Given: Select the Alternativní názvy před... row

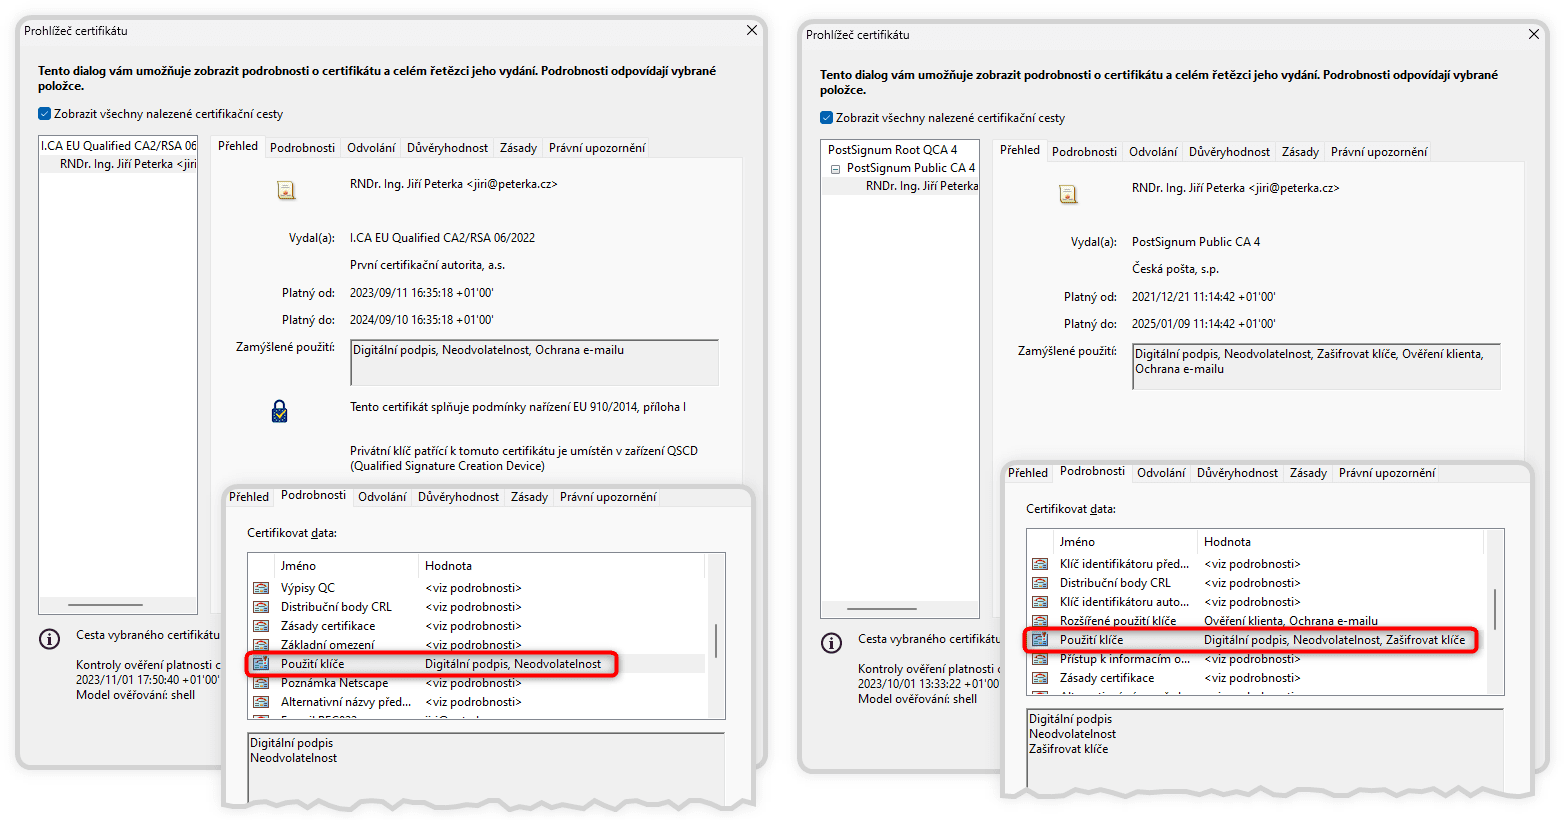Looking at the screenshot, I should tap(345, 702).
